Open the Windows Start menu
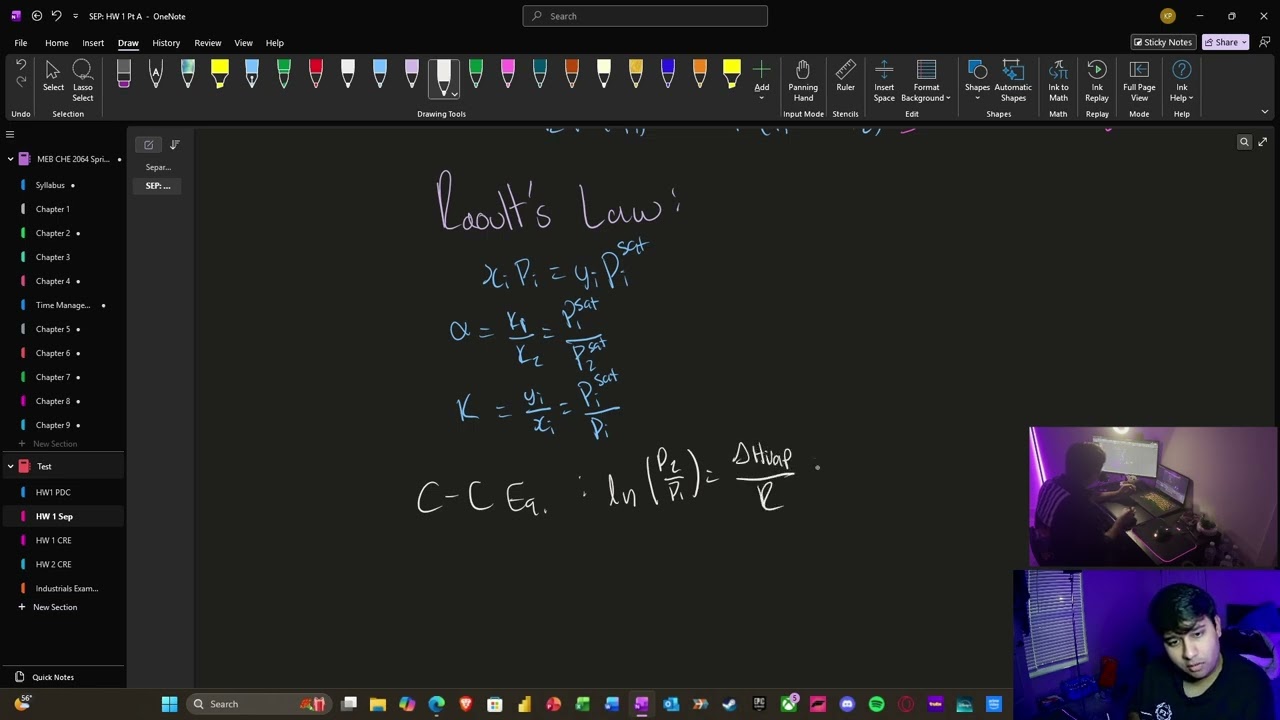The width and height of the screenshot is (1280, 720). click(x=169, y=704)
